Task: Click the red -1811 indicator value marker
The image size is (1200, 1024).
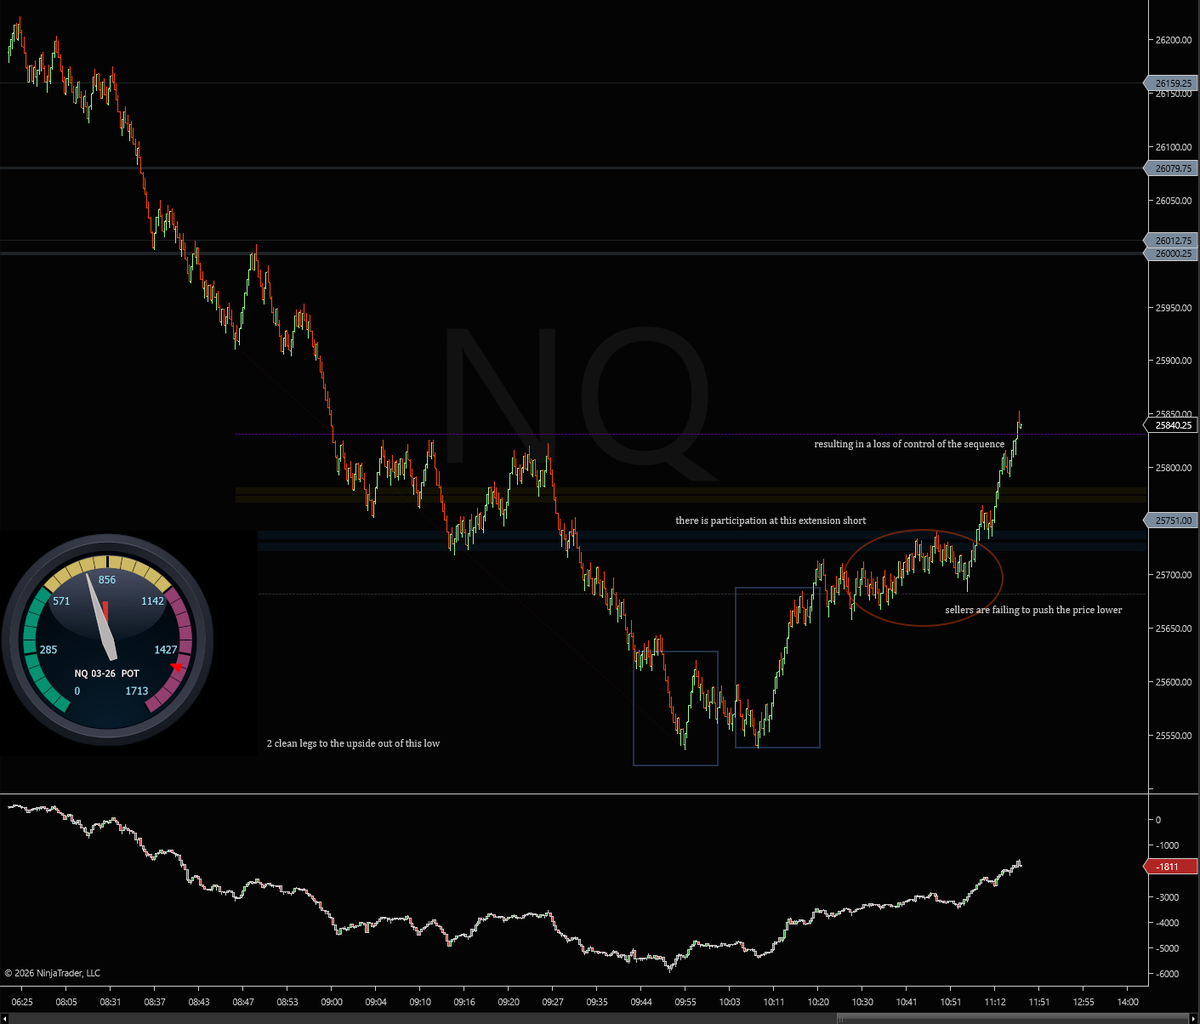Action: [x=1171, y=867]
